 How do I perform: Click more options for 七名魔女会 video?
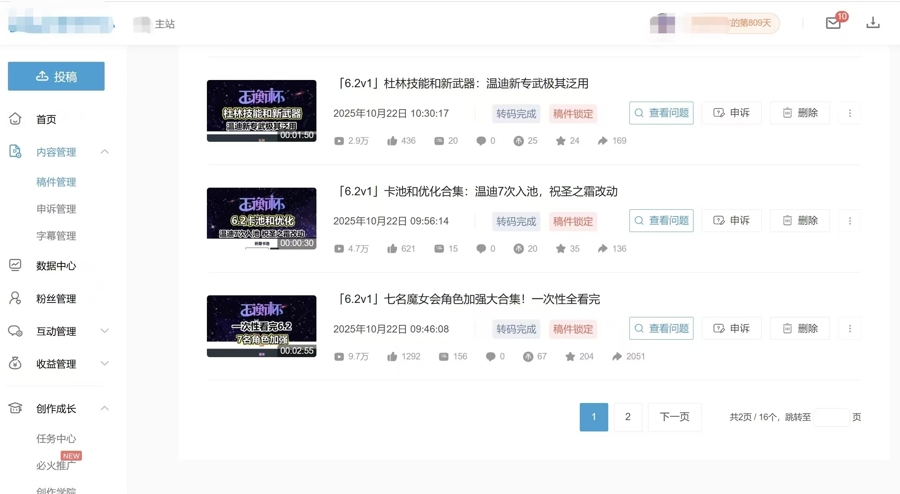click(x=850, y=329)
